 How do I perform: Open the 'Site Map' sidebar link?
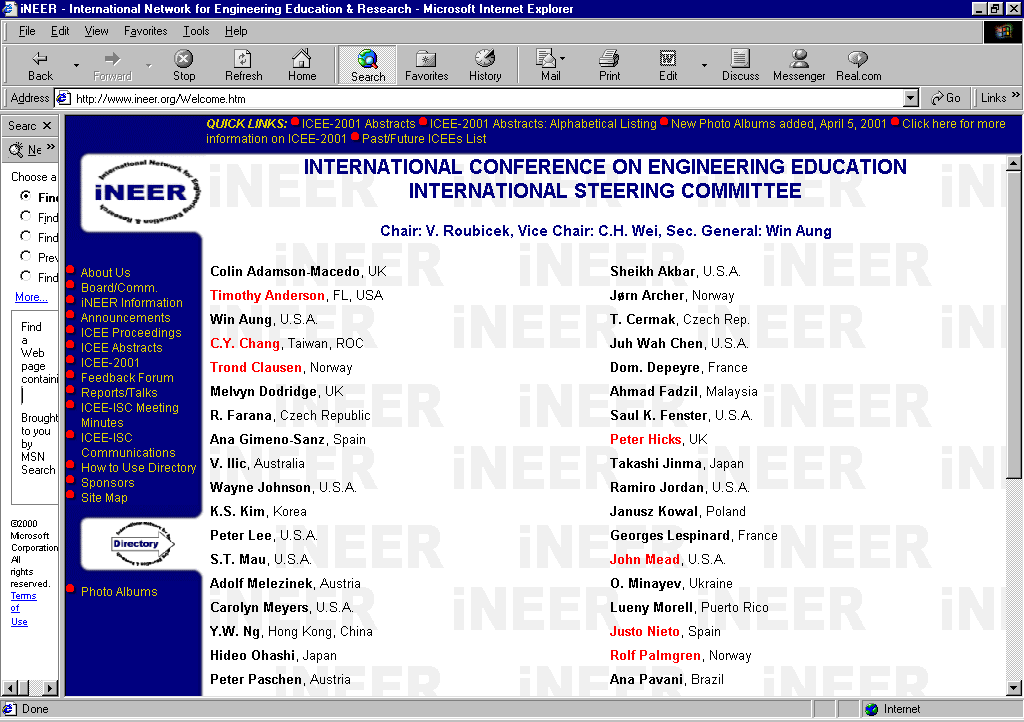tap(104, 498)
